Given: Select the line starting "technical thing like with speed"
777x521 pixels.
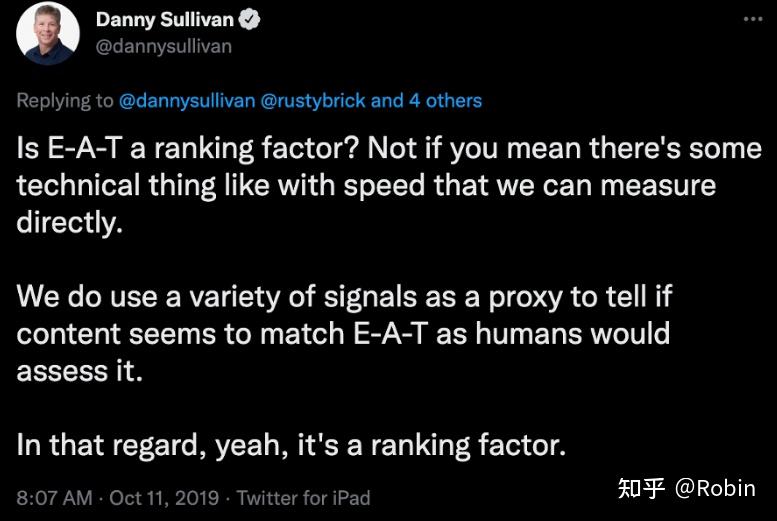Looking at the screenshot, I should [366, 186].
